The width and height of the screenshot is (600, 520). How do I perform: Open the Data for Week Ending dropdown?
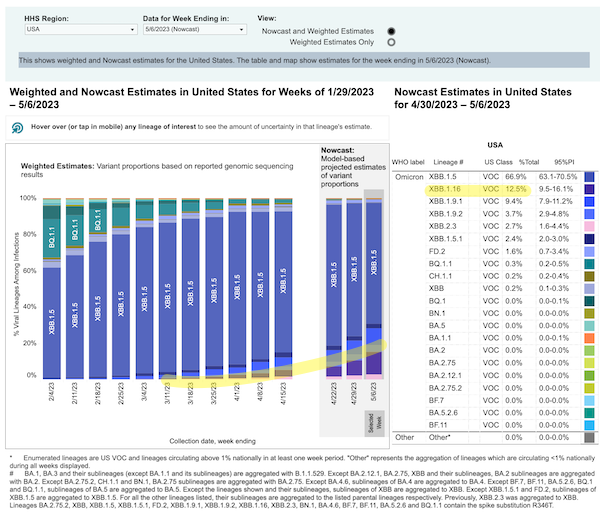[x=195, y=29]
